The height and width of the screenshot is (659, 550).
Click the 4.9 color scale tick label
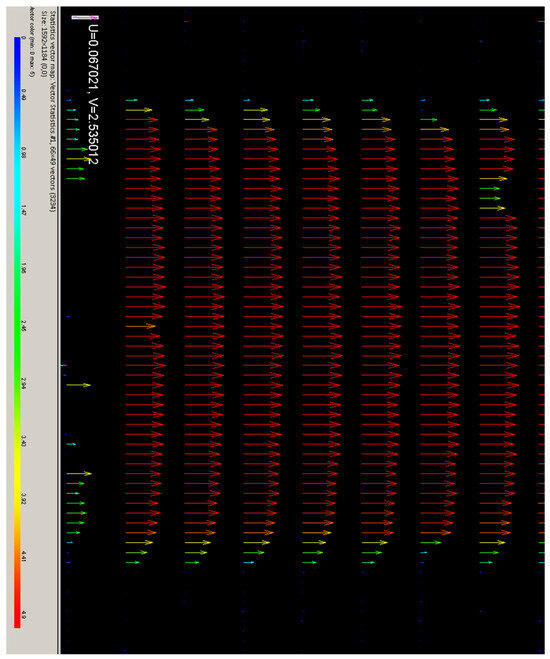click(24, 614)
